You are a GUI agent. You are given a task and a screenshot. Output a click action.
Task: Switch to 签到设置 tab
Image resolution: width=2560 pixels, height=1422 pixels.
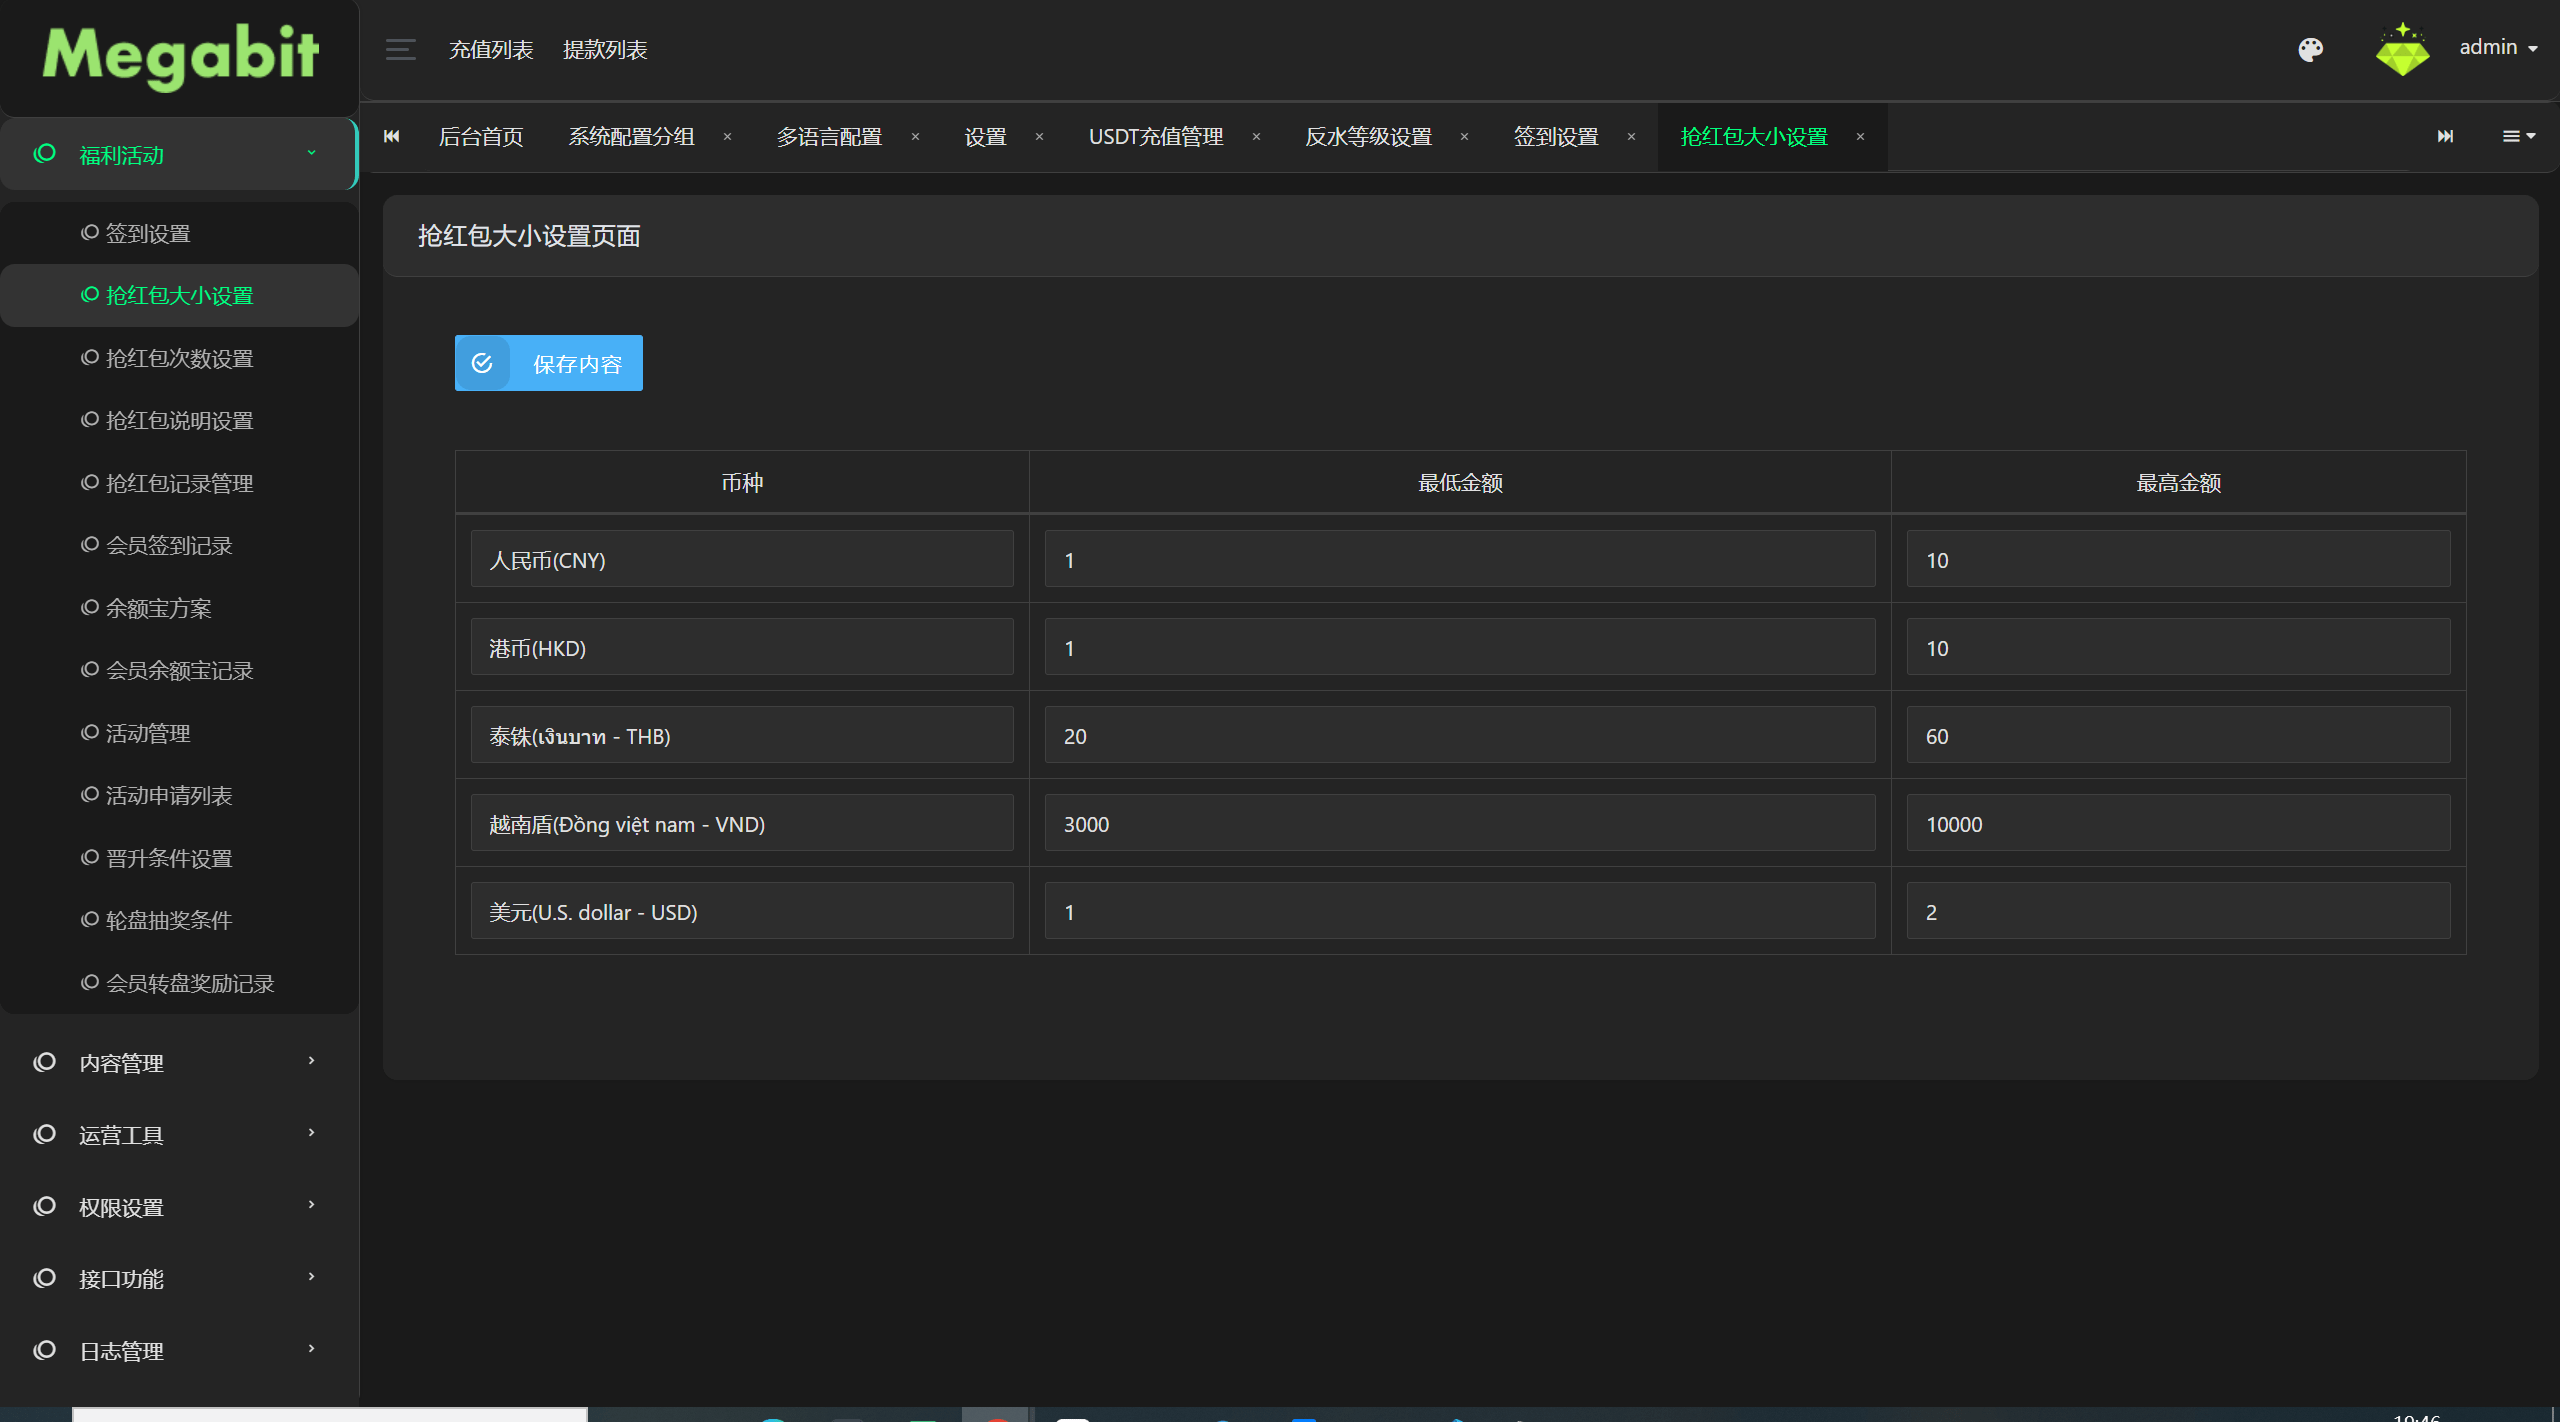(x=1556, y=137)
